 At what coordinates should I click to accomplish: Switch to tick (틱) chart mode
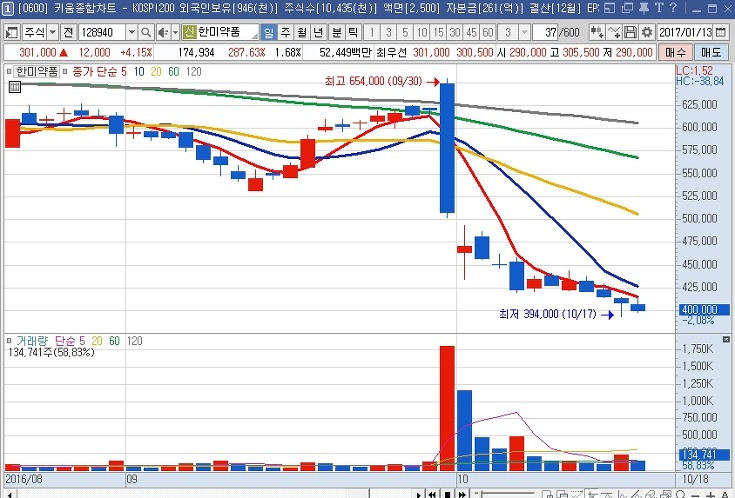coord(353,32)
